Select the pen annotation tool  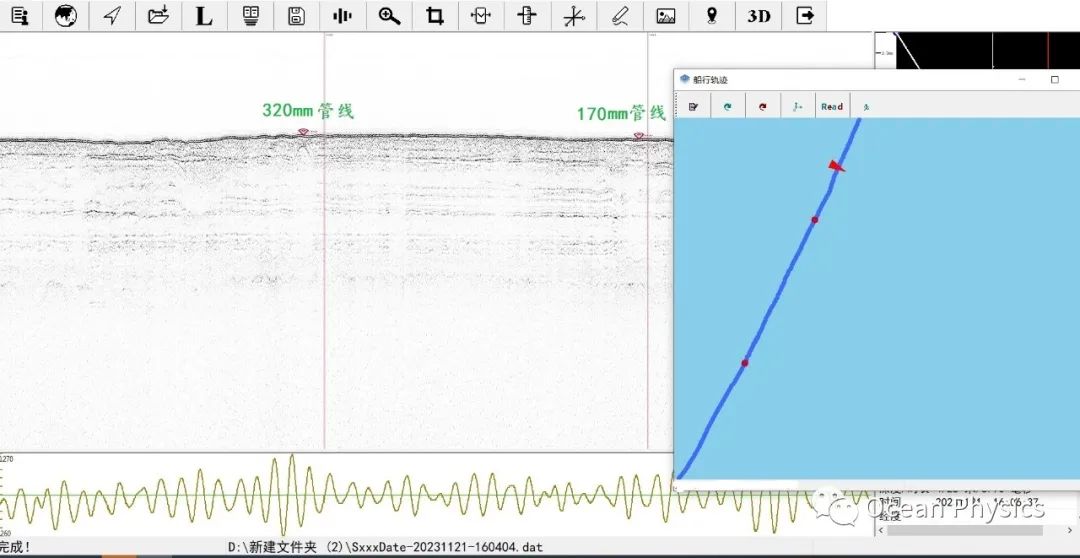(x=619, y=16)
